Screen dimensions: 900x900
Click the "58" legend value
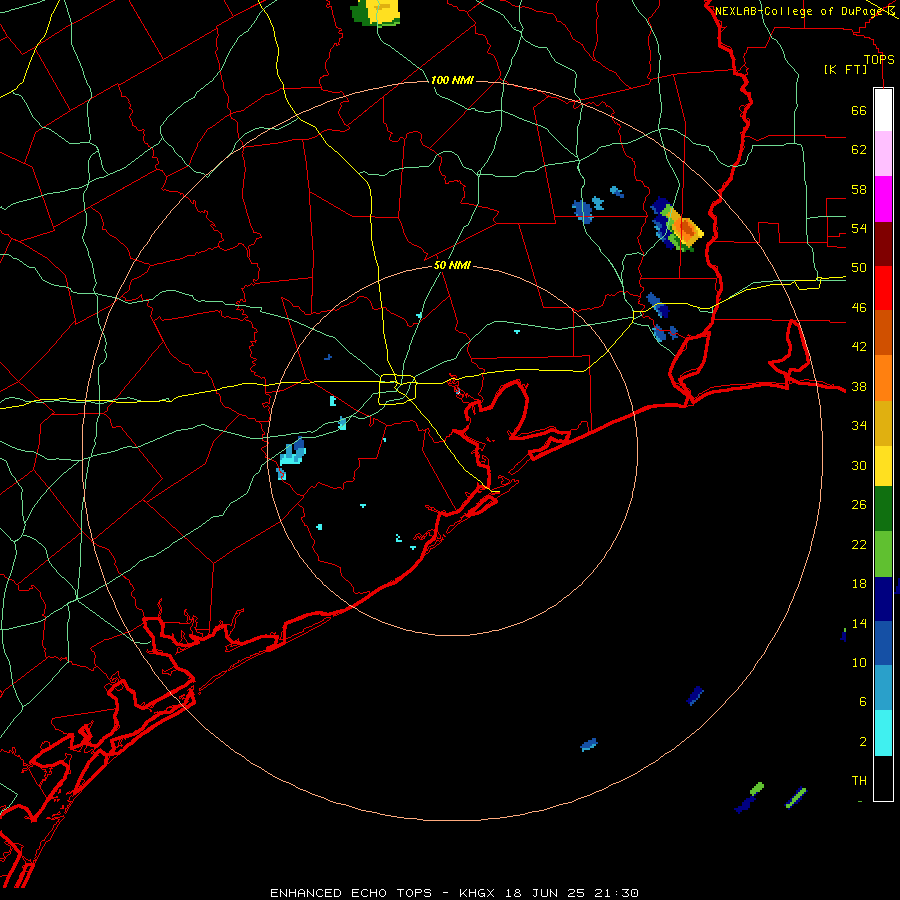pos(859,189)
